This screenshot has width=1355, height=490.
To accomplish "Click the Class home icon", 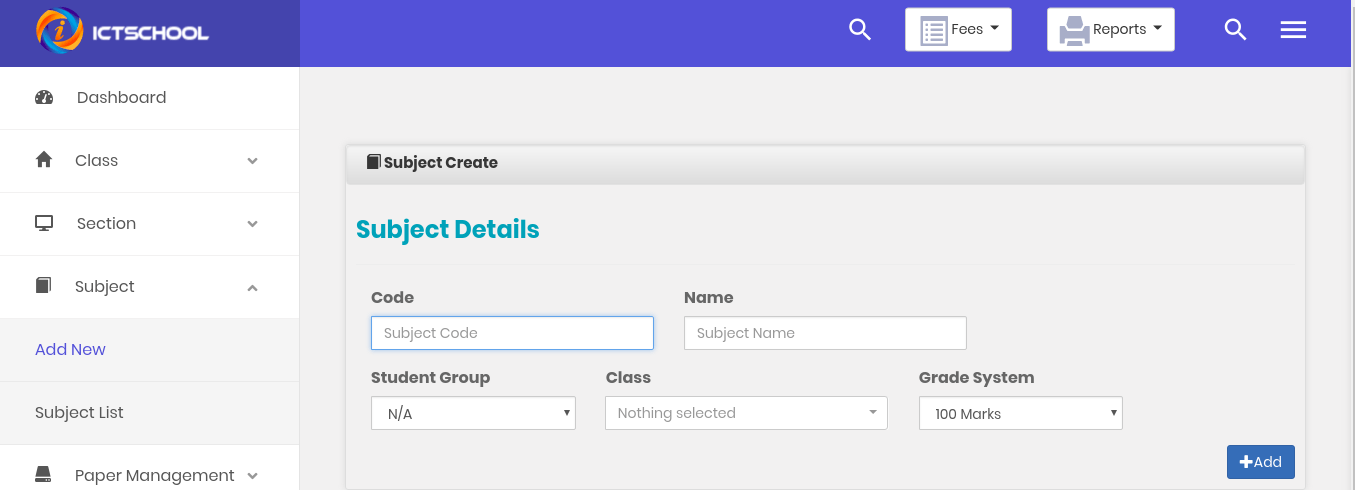I will click(x=44, y=160).
